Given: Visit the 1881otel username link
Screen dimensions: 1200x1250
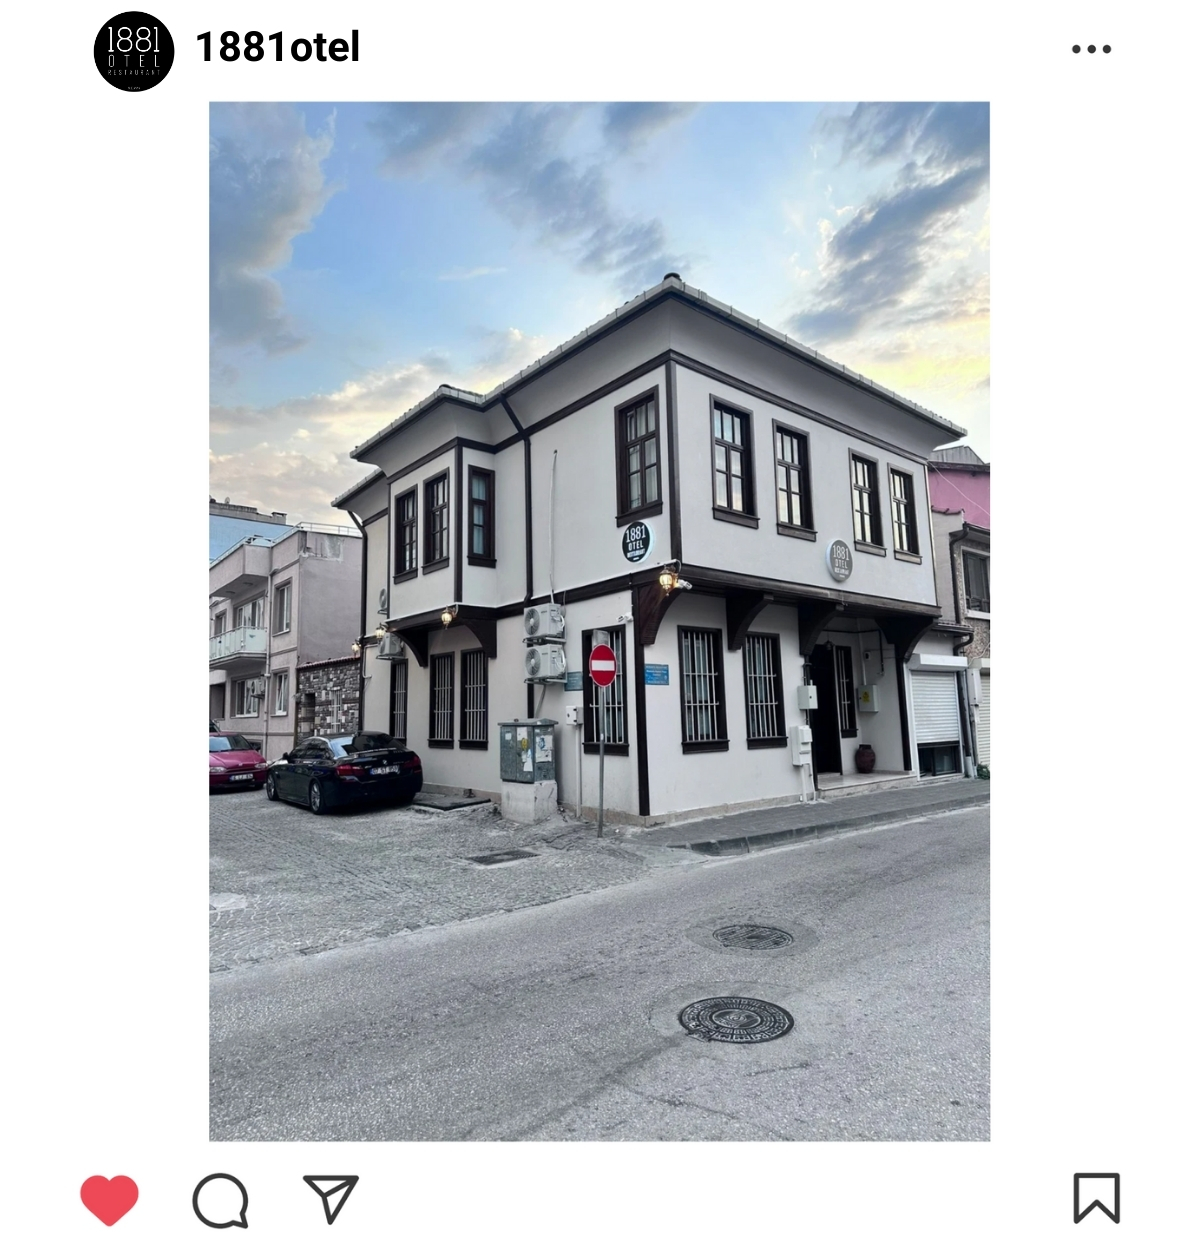Looking at the screenshot, I should (x=278, y=47).
